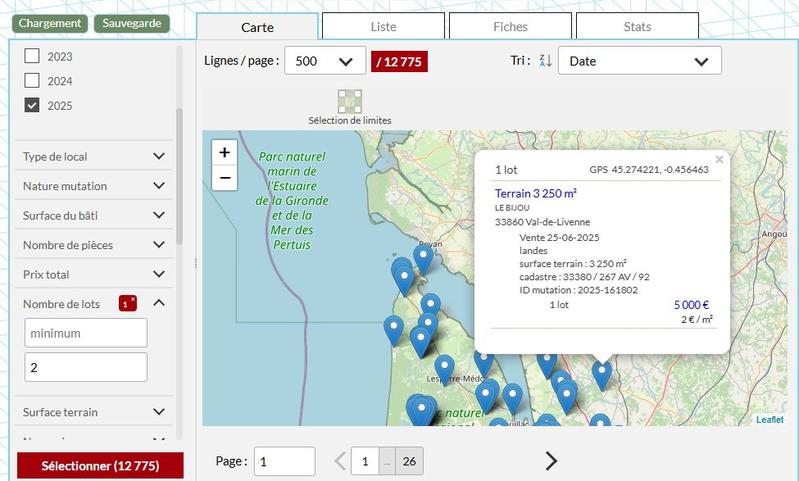Close the map popup with the X
The width and height of the screenshot is (799, 481).
pos(718,159)
